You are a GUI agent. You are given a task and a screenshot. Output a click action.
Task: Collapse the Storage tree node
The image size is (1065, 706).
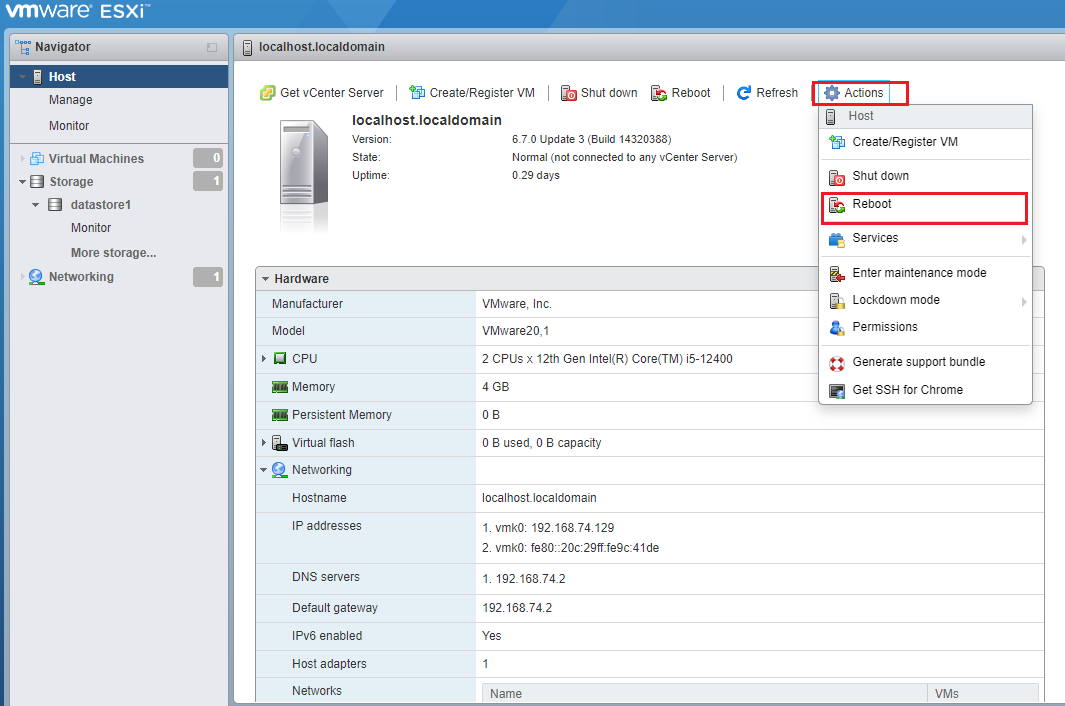pos(22,181)
